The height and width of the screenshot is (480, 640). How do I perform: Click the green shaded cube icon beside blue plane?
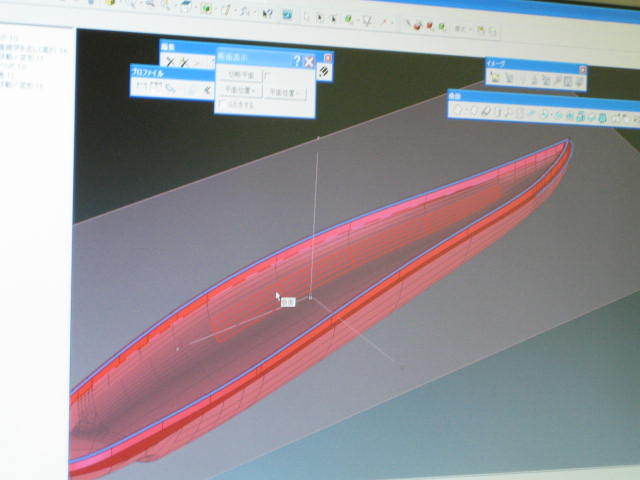point(207,9)
